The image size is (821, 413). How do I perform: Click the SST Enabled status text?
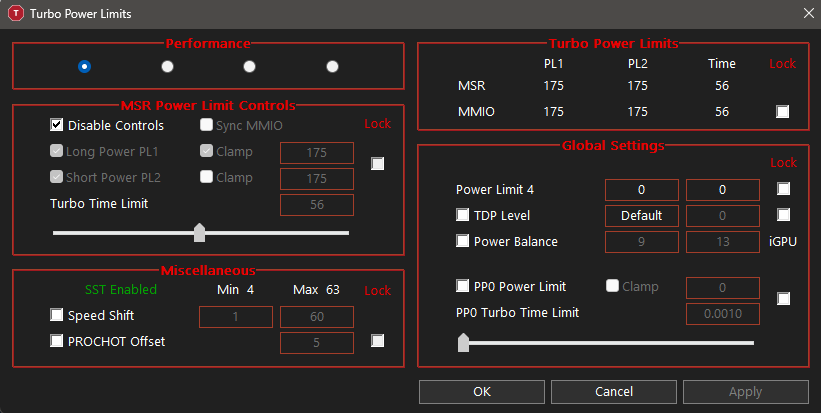click(121, 289)
